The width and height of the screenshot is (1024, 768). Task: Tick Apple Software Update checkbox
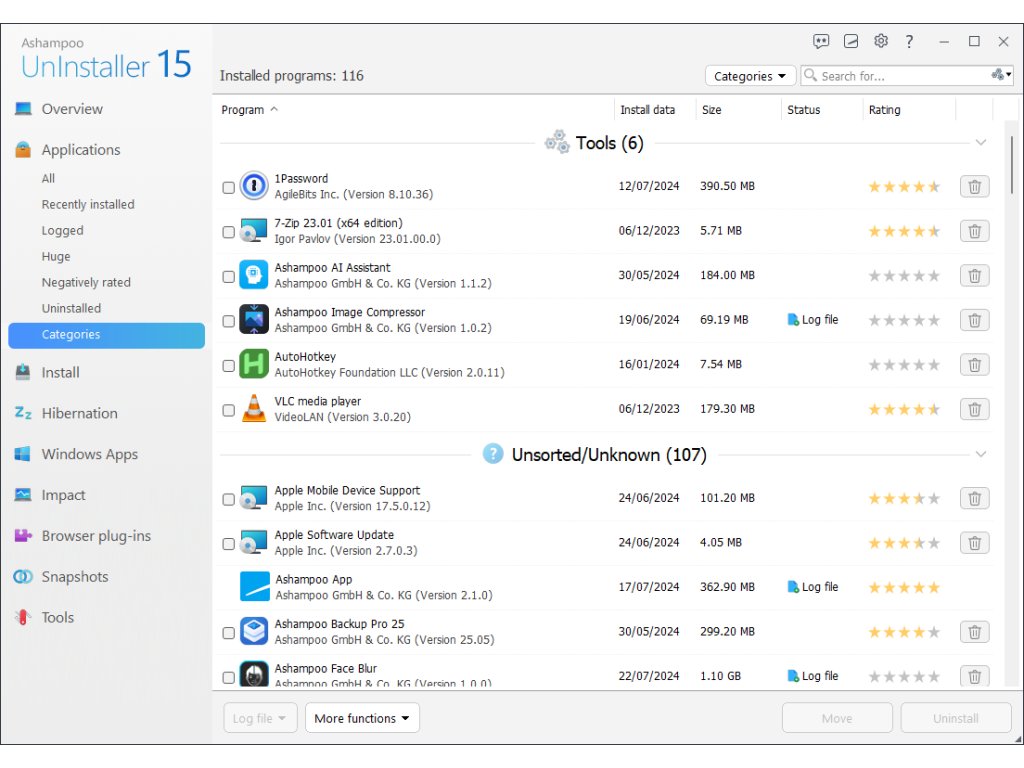[x=229, y=543]
